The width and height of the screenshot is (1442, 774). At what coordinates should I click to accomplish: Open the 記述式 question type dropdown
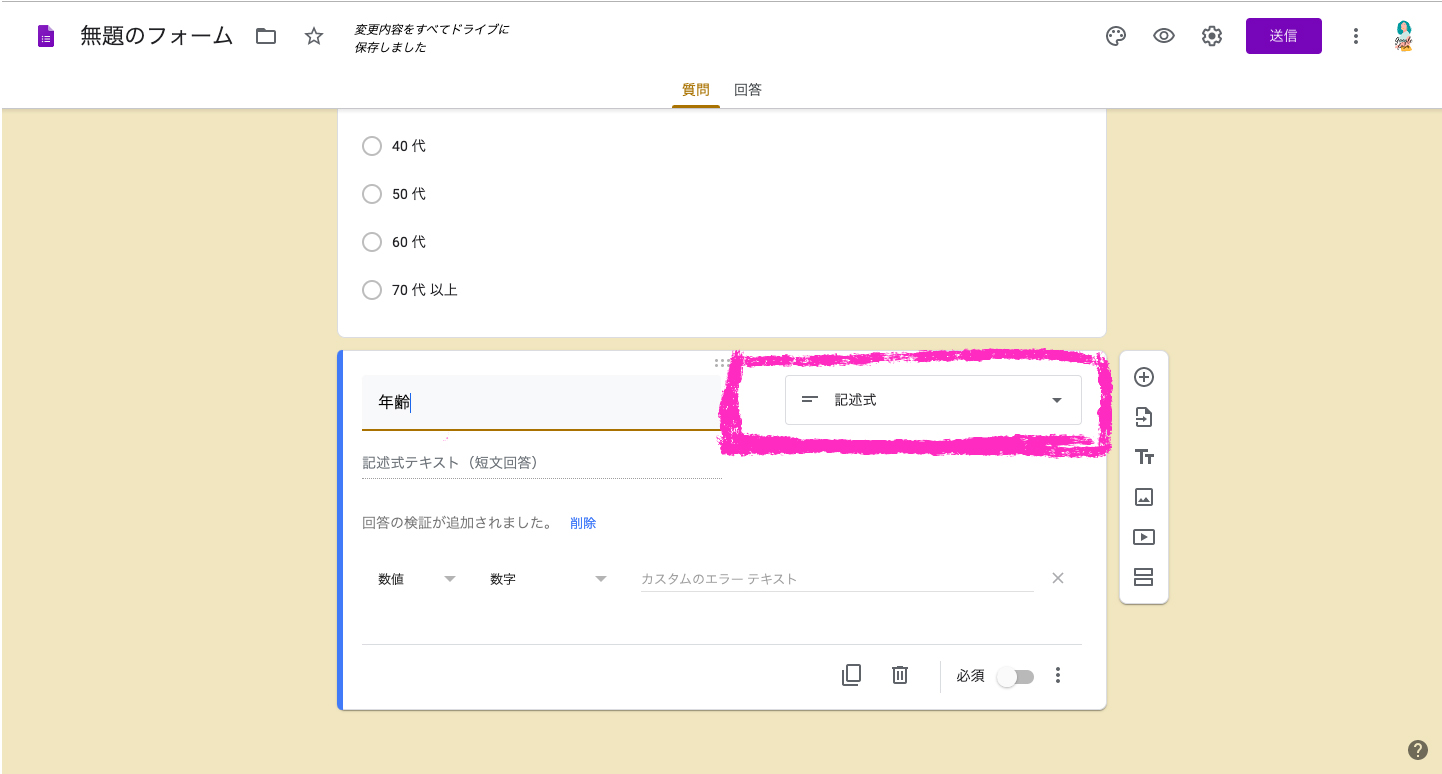[x=933, y=400]
